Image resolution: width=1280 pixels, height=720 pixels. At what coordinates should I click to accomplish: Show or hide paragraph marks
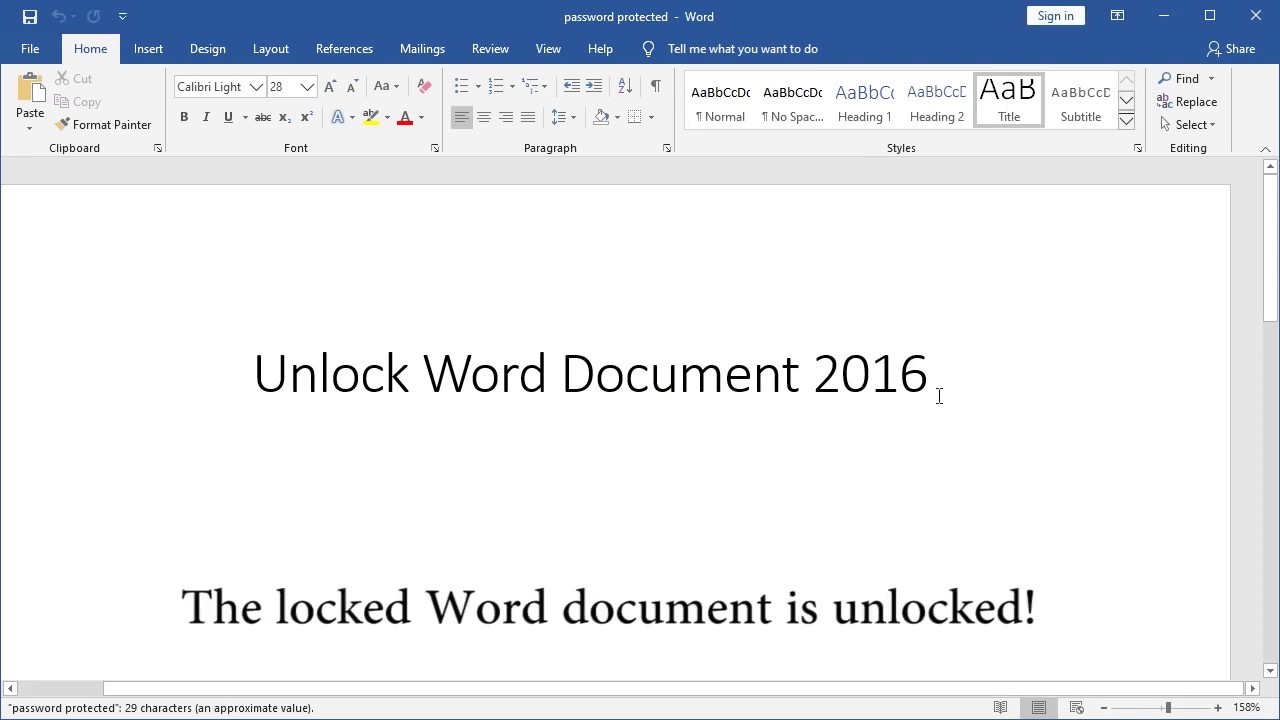coord(655,87)
